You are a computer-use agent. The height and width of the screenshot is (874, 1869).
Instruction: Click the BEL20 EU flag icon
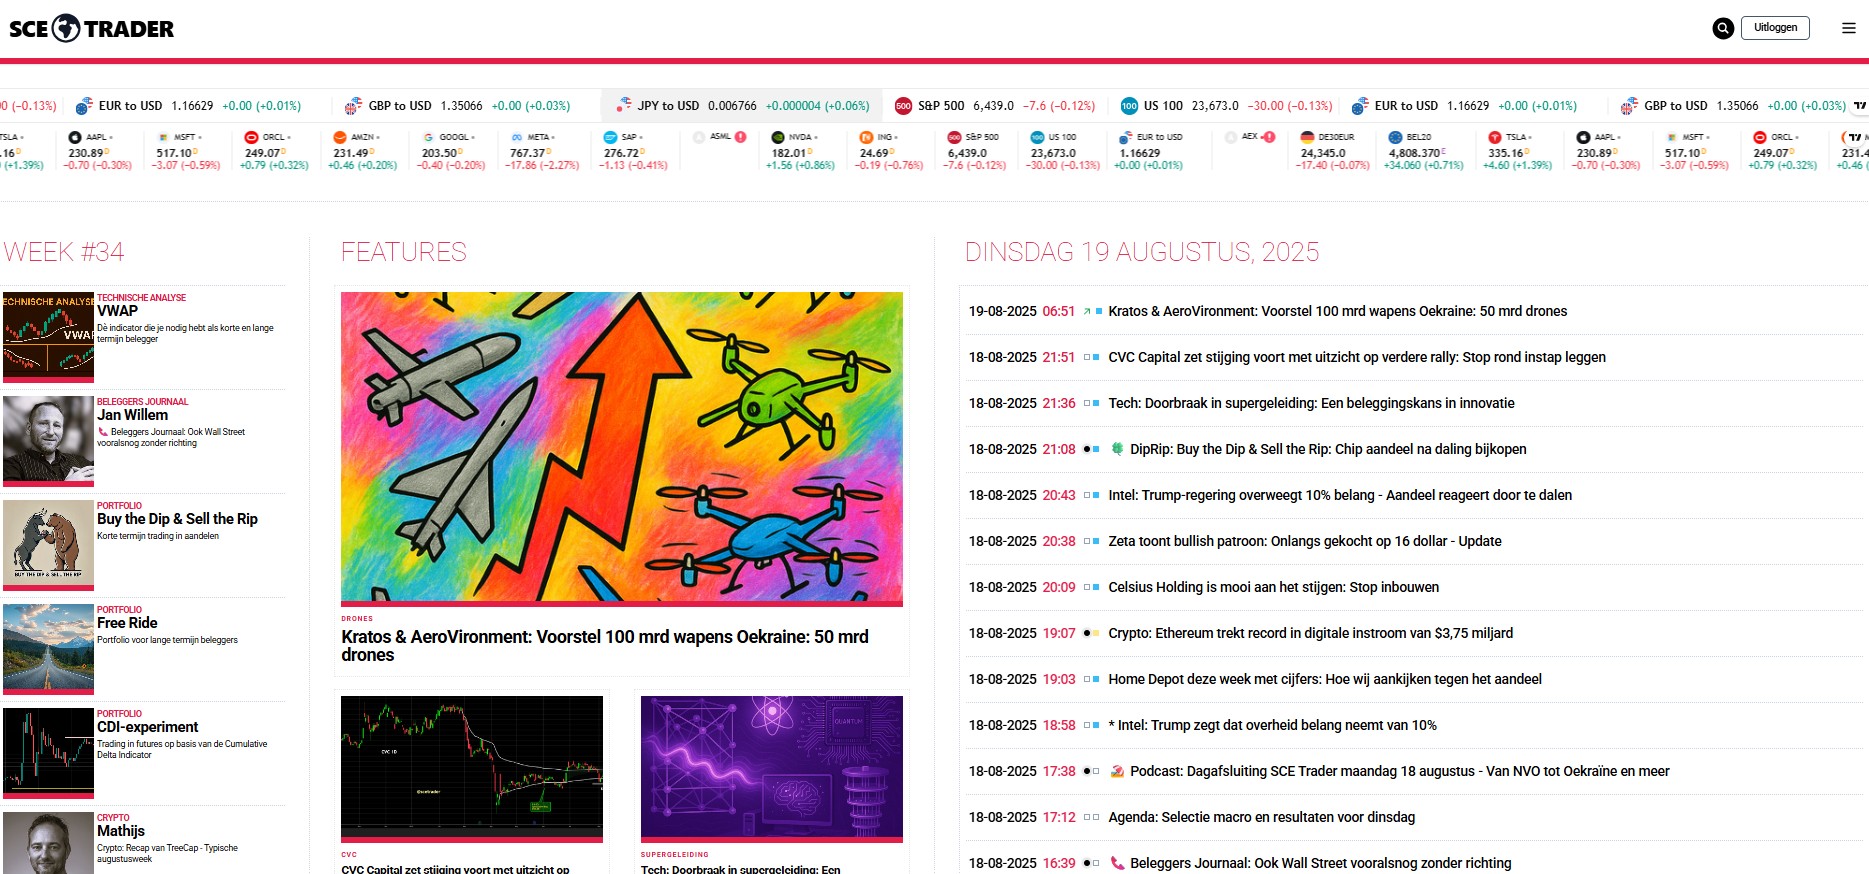(x=1396, y=137)
